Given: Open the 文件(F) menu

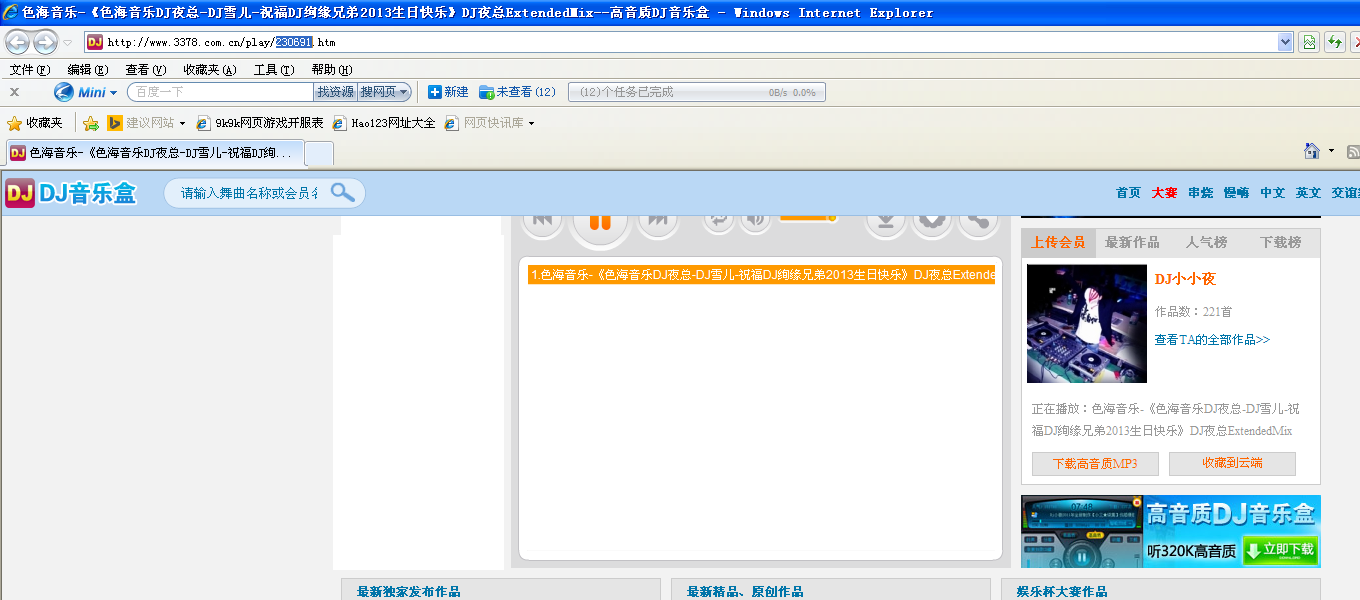Looking at the screenshot, I should (x=30, y=69).
